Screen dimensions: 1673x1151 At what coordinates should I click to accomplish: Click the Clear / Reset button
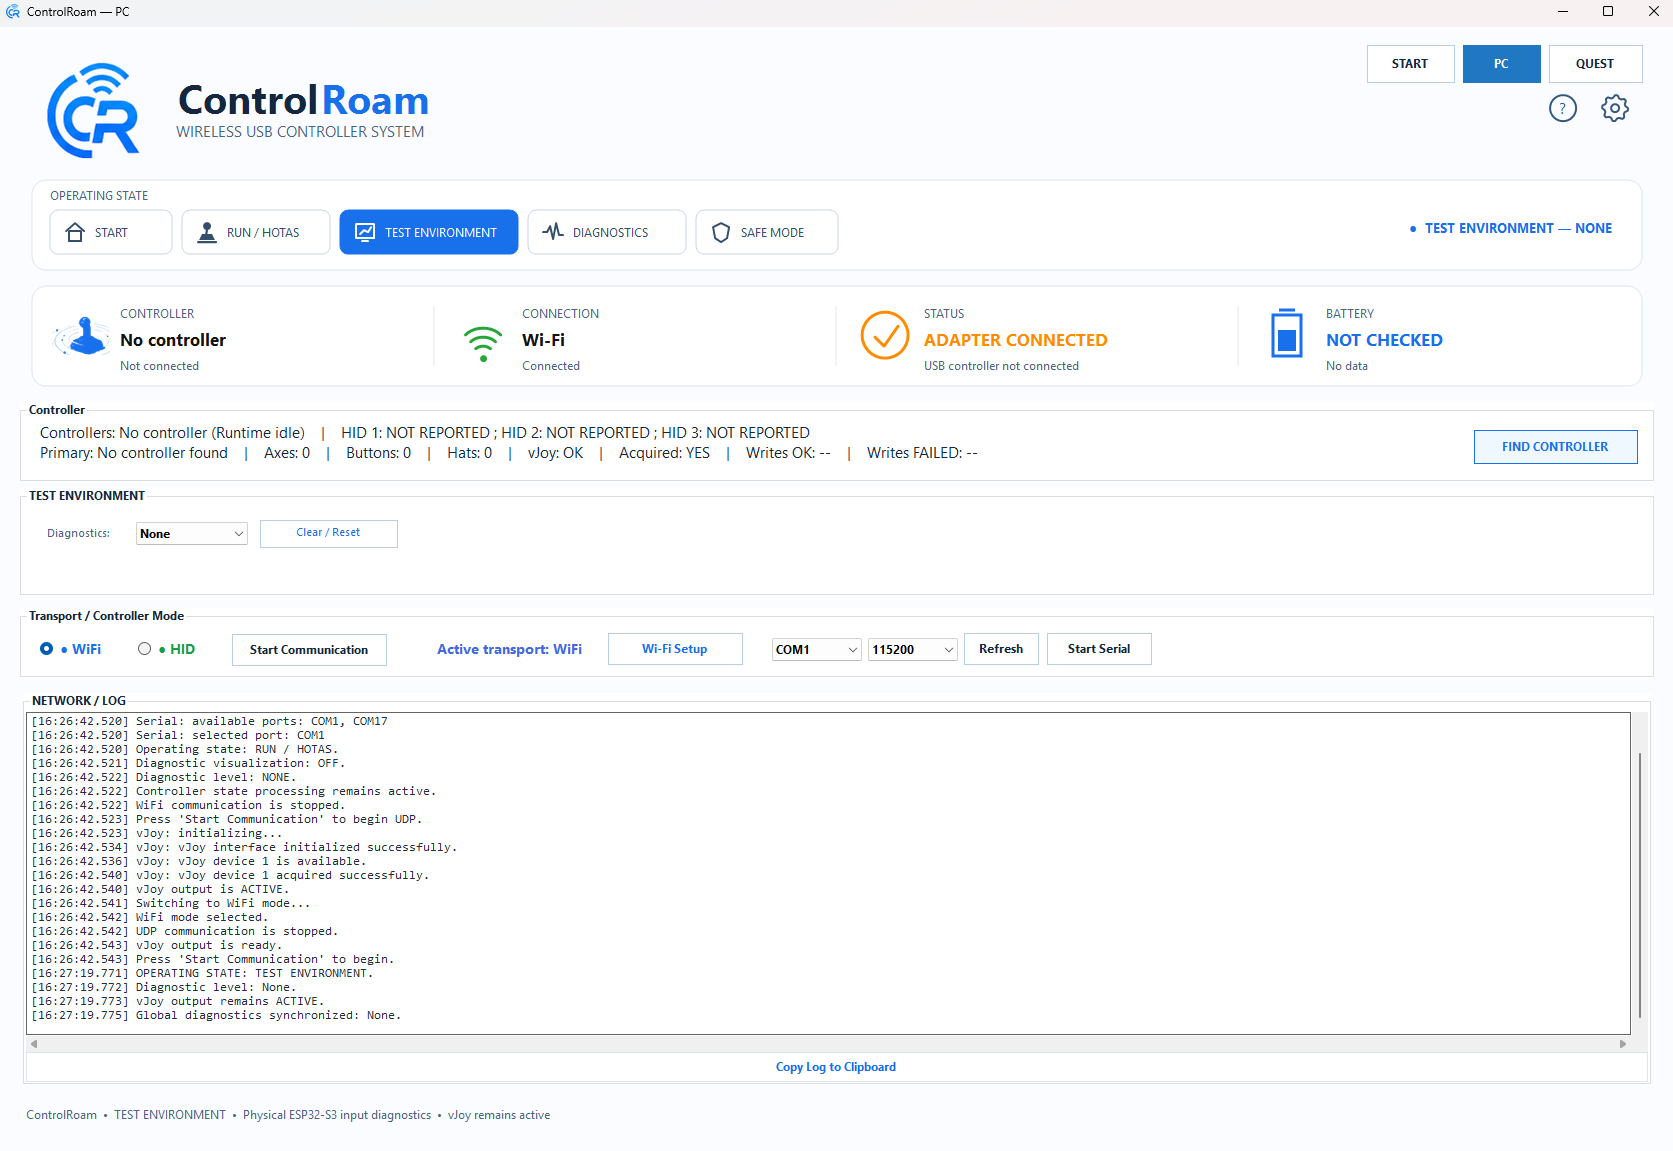pos(328,533)
